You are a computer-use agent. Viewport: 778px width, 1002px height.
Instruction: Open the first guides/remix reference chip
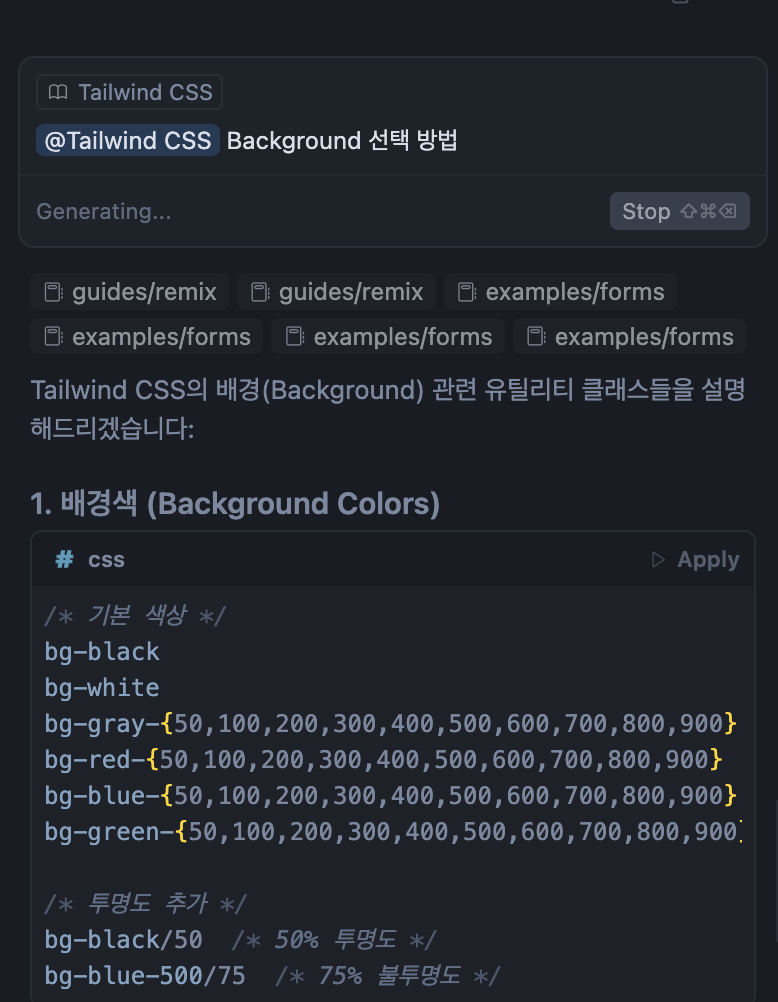[x=130, y=292]
